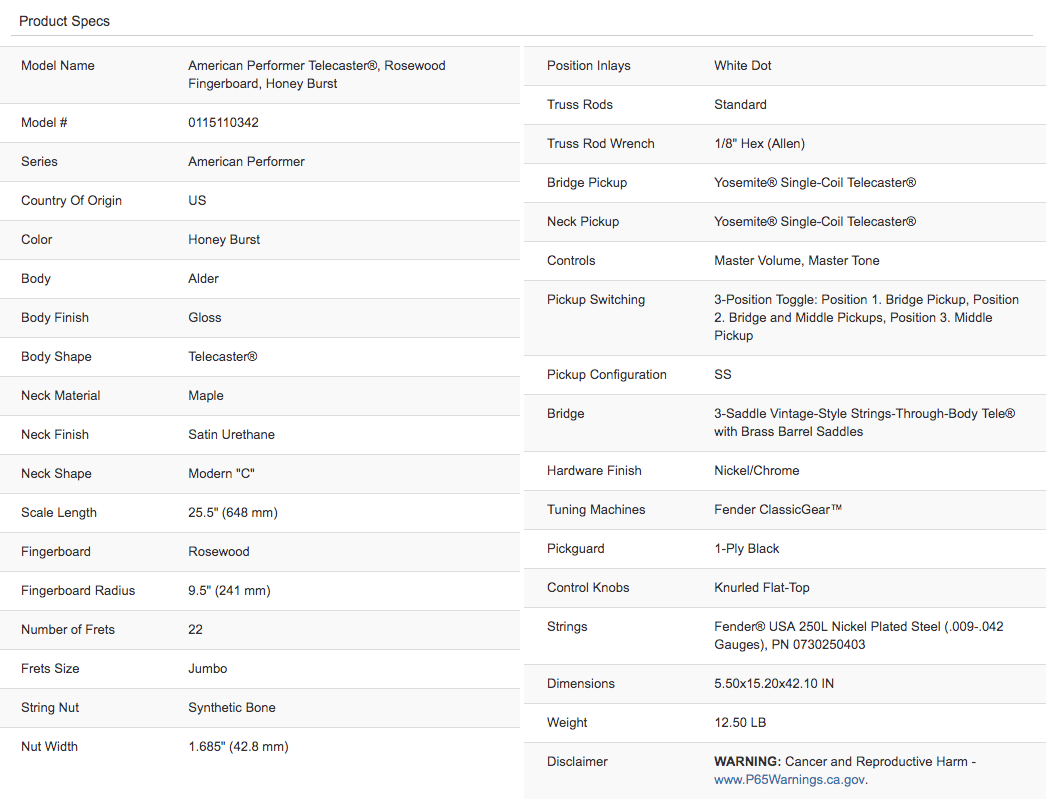The height and width of the screenshot is (805, 1048).
Task: Click the Pickup Switching description text
Action: 866,318
